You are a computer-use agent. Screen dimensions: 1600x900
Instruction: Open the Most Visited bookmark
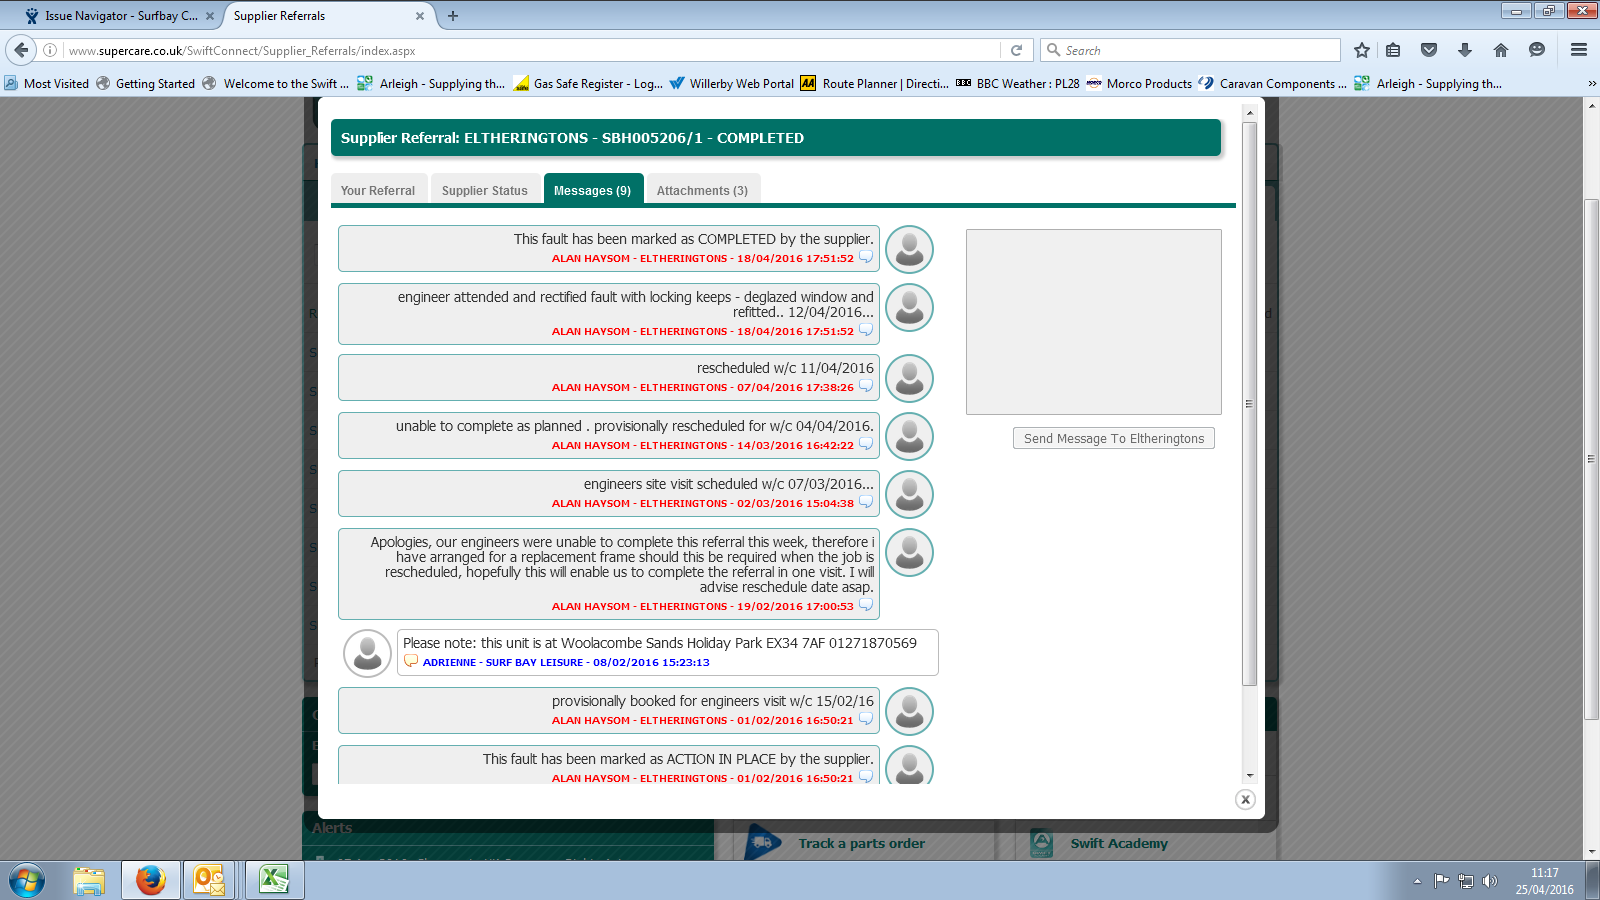point(46,84)
